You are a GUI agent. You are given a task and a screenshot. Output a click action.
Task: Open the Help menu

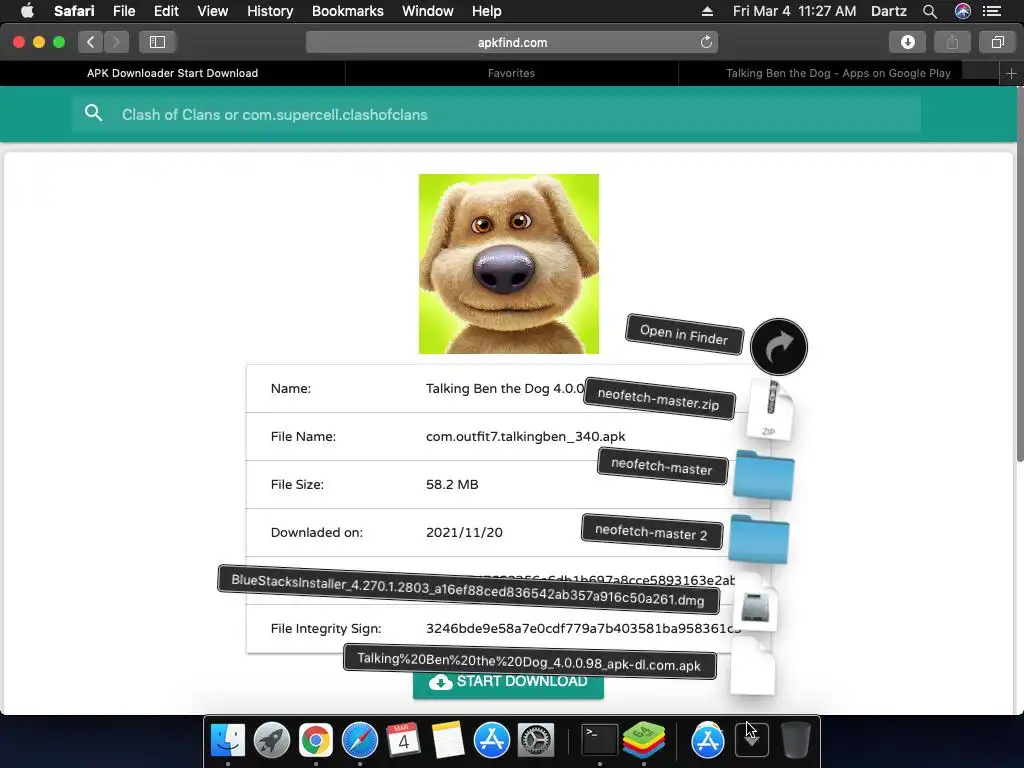[x=487, y=11]
